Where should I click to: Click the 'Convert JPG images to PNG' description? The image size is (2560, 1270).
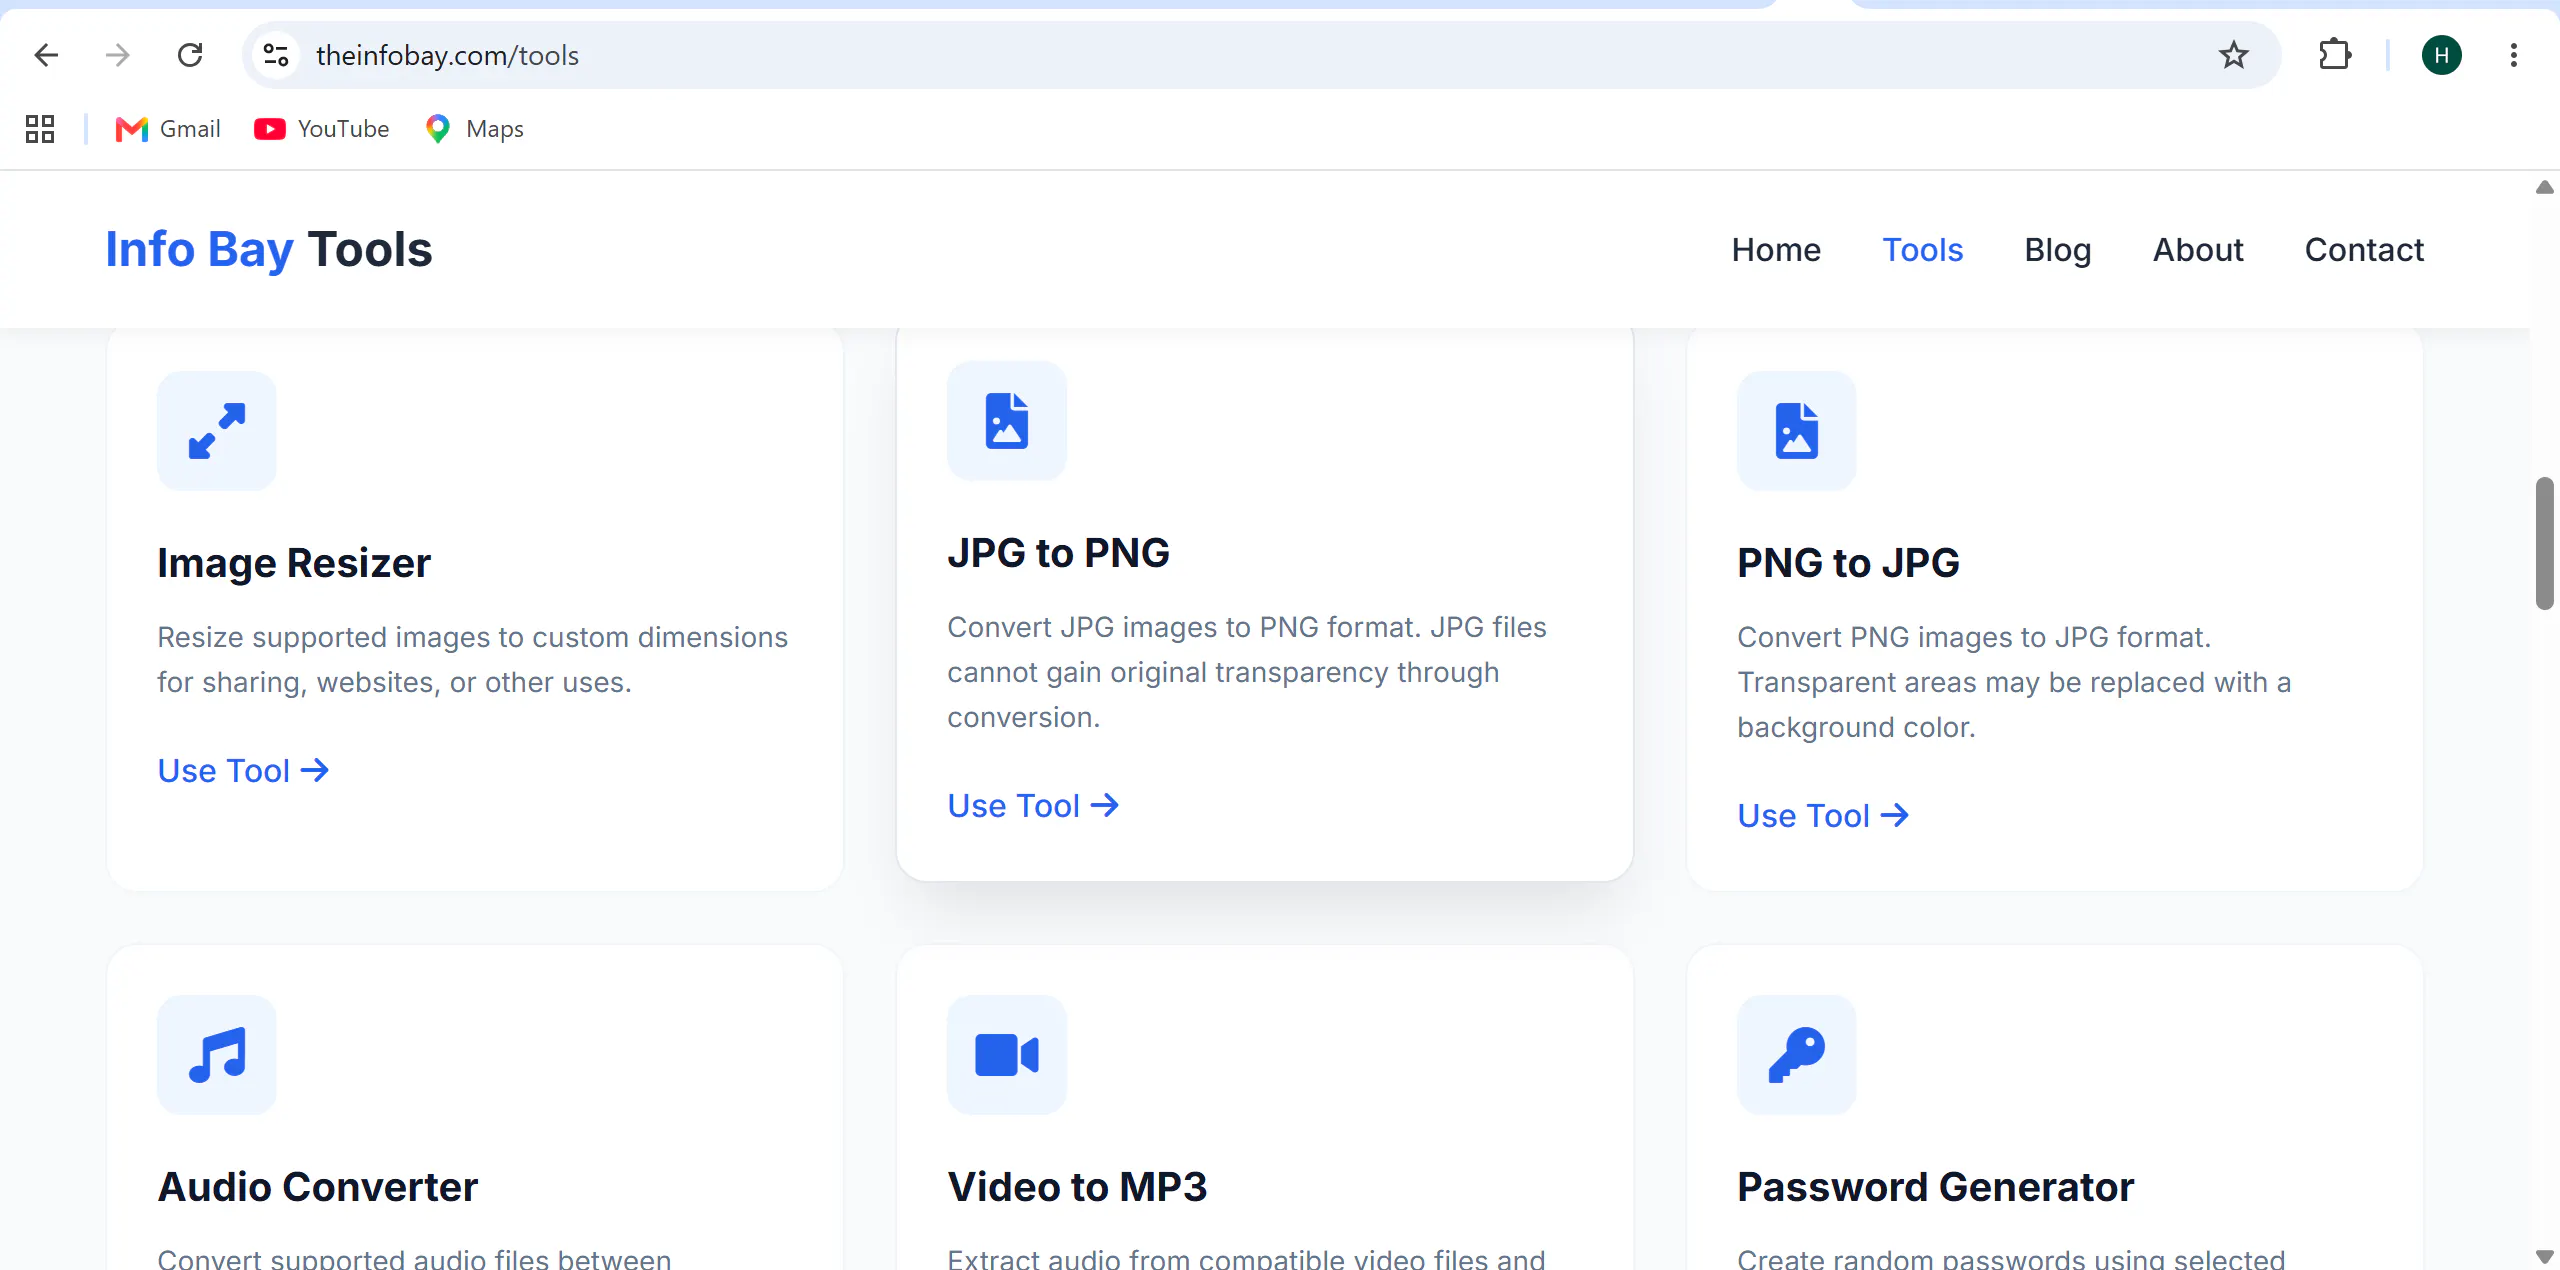1247,672
